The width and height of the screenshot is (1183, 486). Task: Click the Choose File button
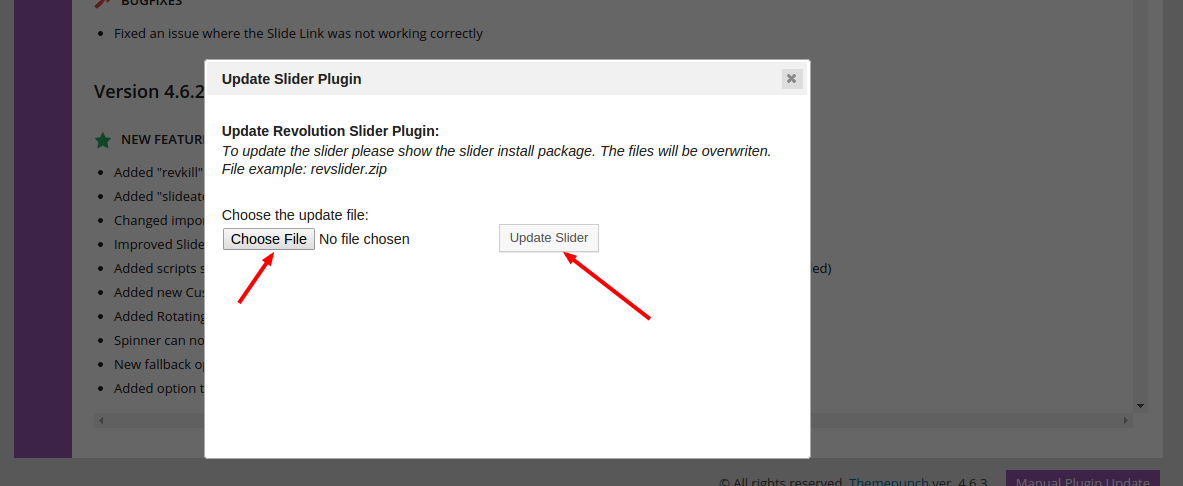[269, 239]
